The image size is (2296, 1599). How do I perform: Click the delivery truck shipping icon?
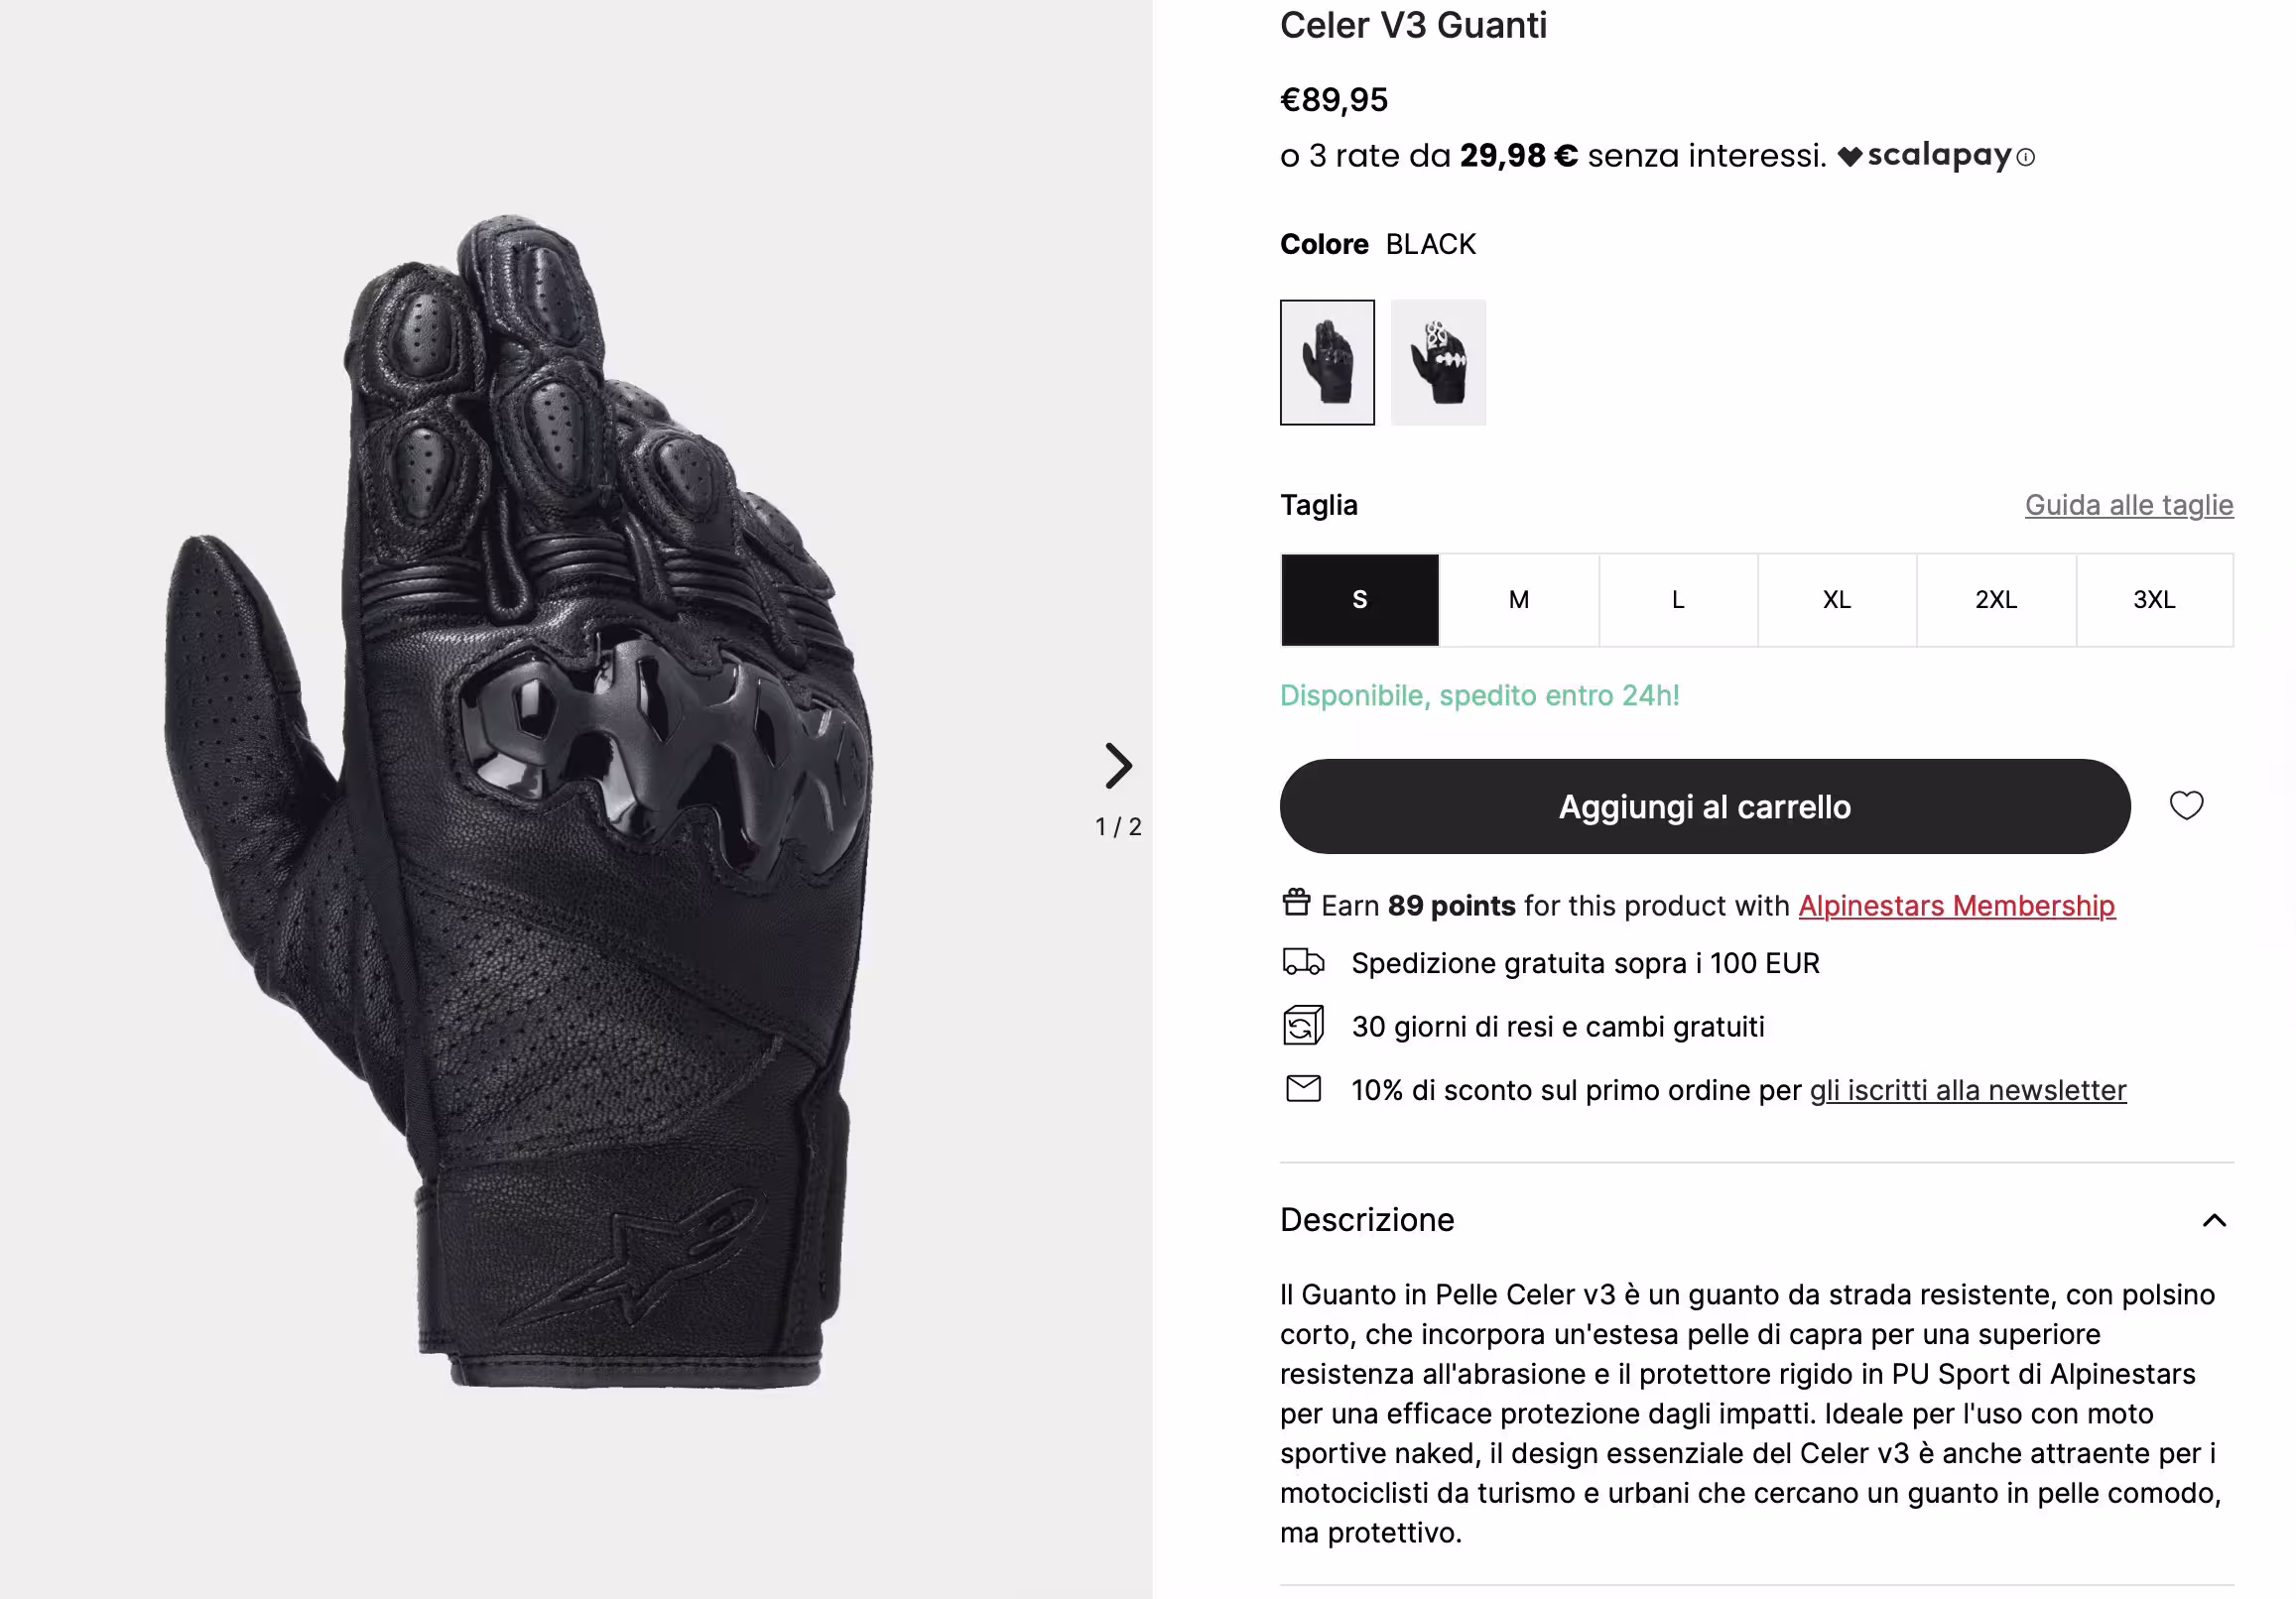coord(1303,962)
